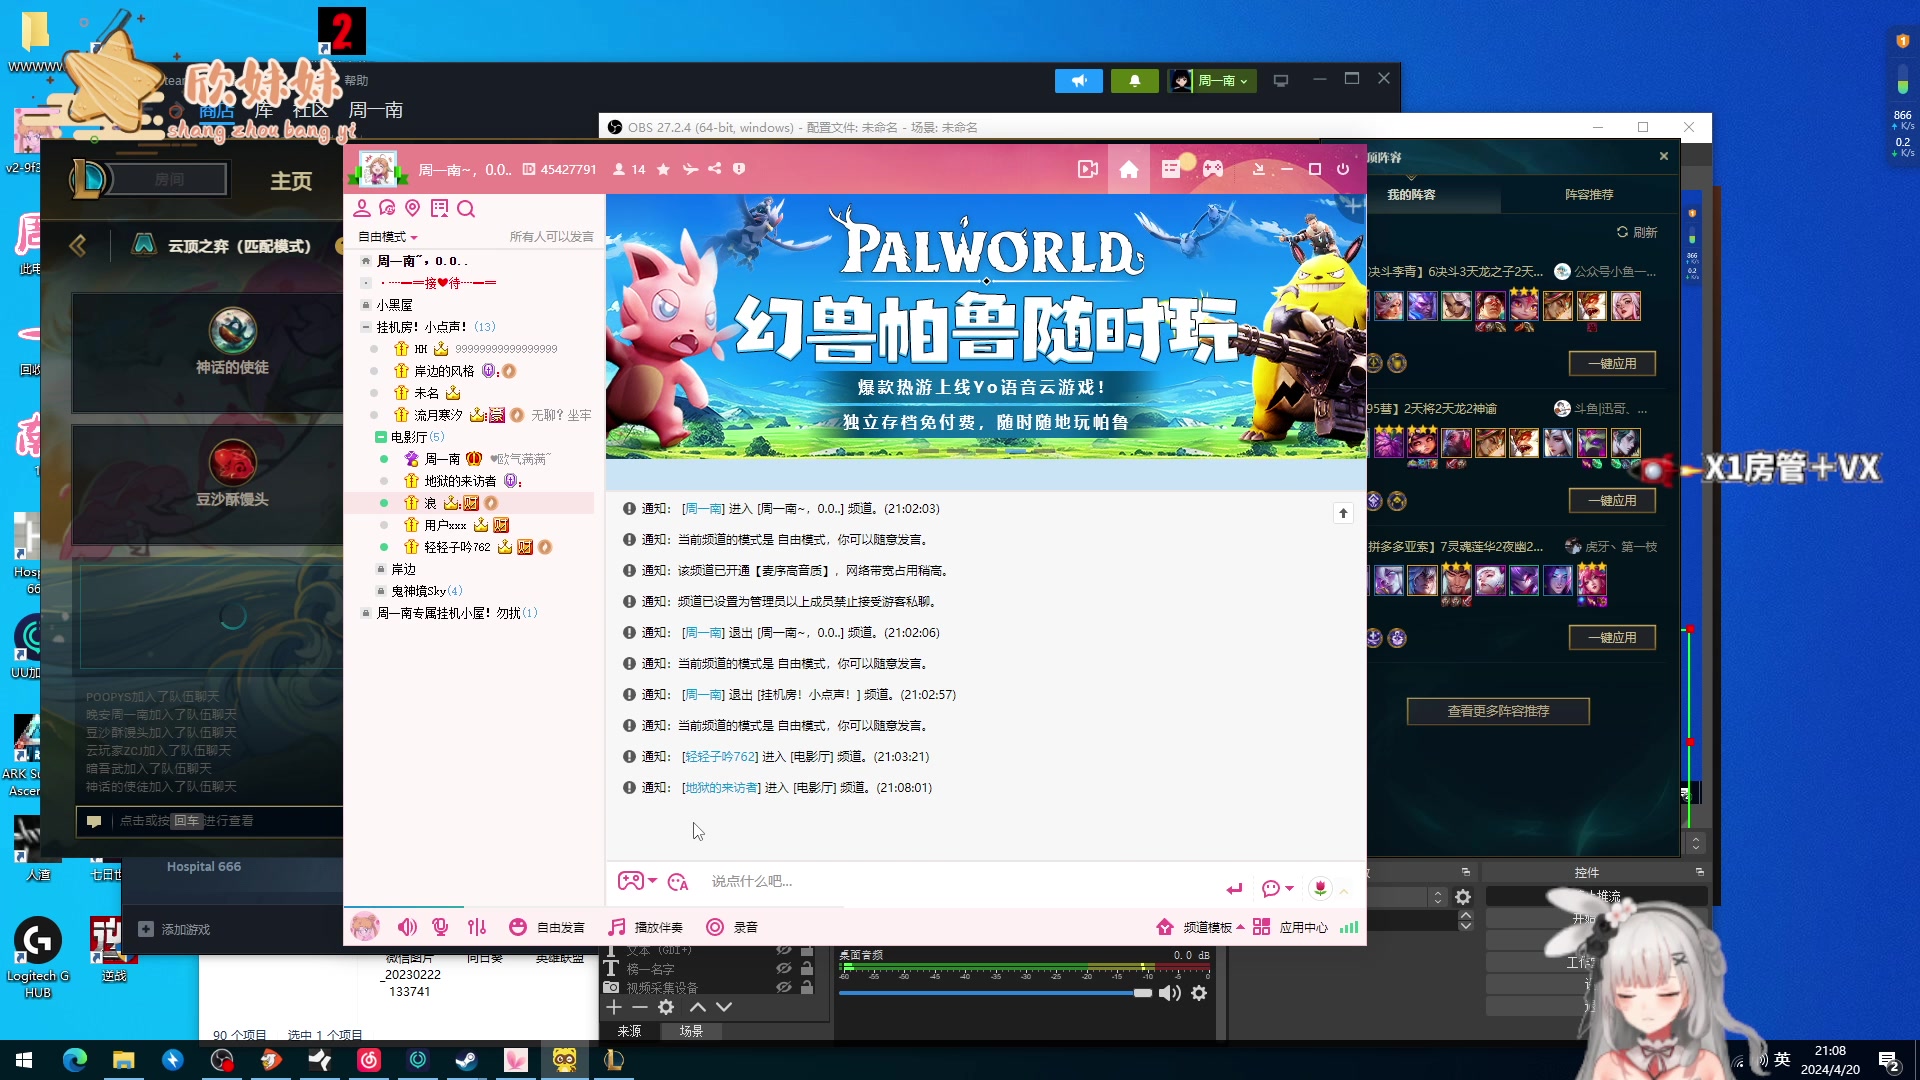
Task: Click the bulletin note icon above channel list
Action: 439,208
